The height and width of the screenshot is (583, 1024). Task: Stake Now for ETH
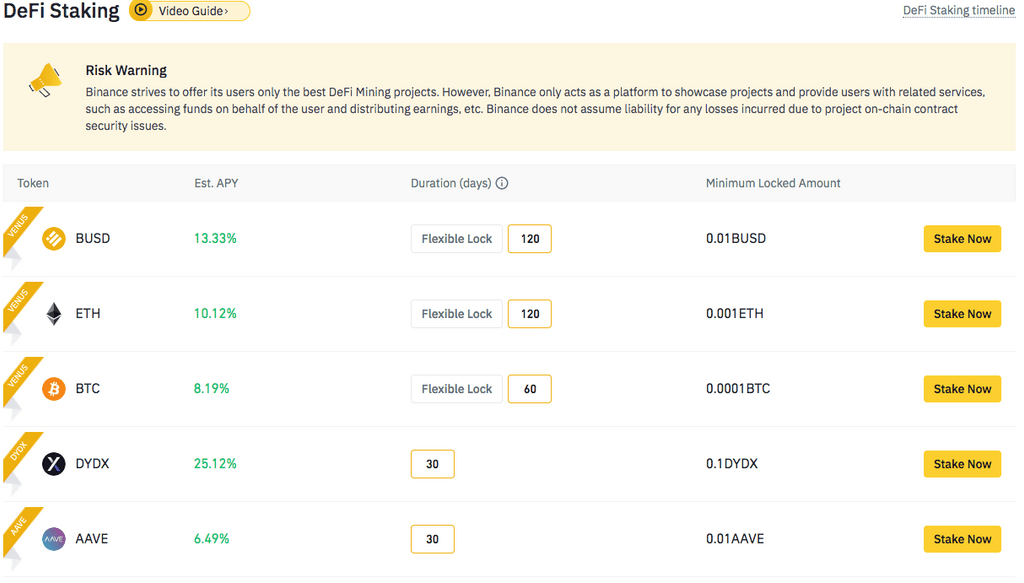(962, 314)
